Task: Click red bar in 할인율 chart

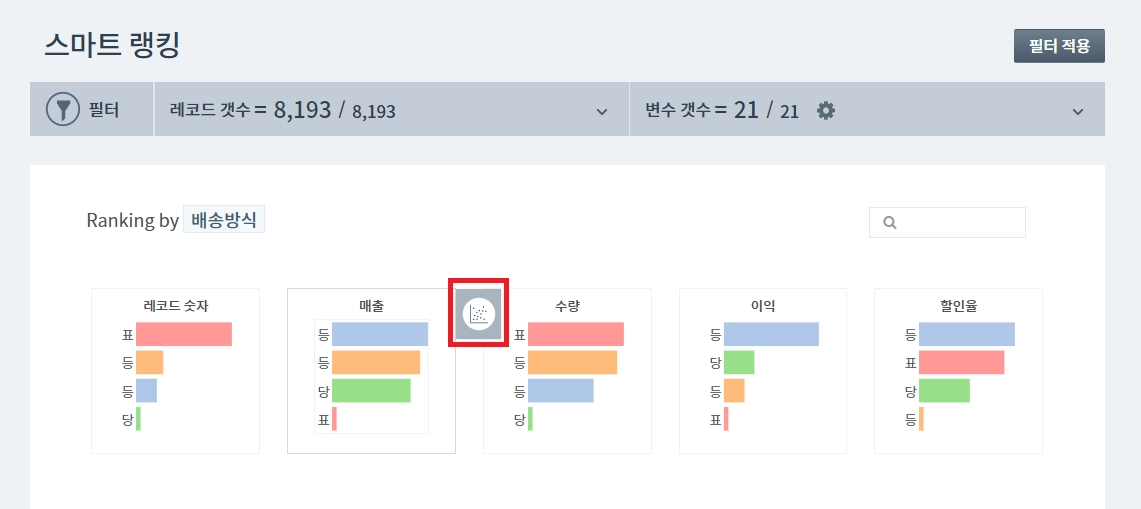Action: pyautogui.click(x=961, y=362)
